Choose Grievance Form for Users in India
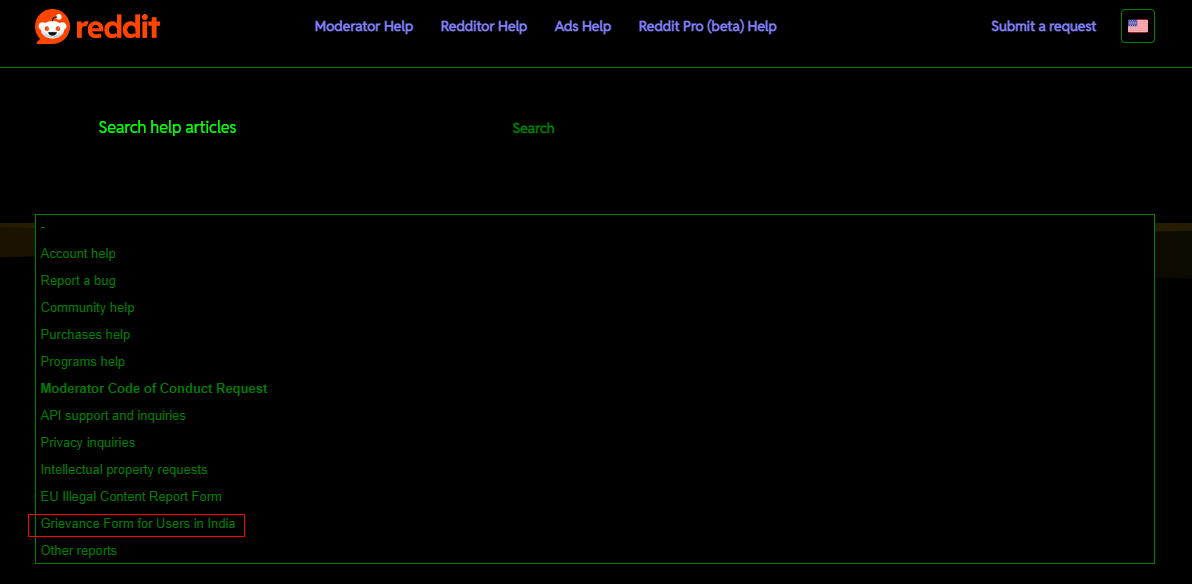Screen dimensions: 1192x584 [594, 524]
